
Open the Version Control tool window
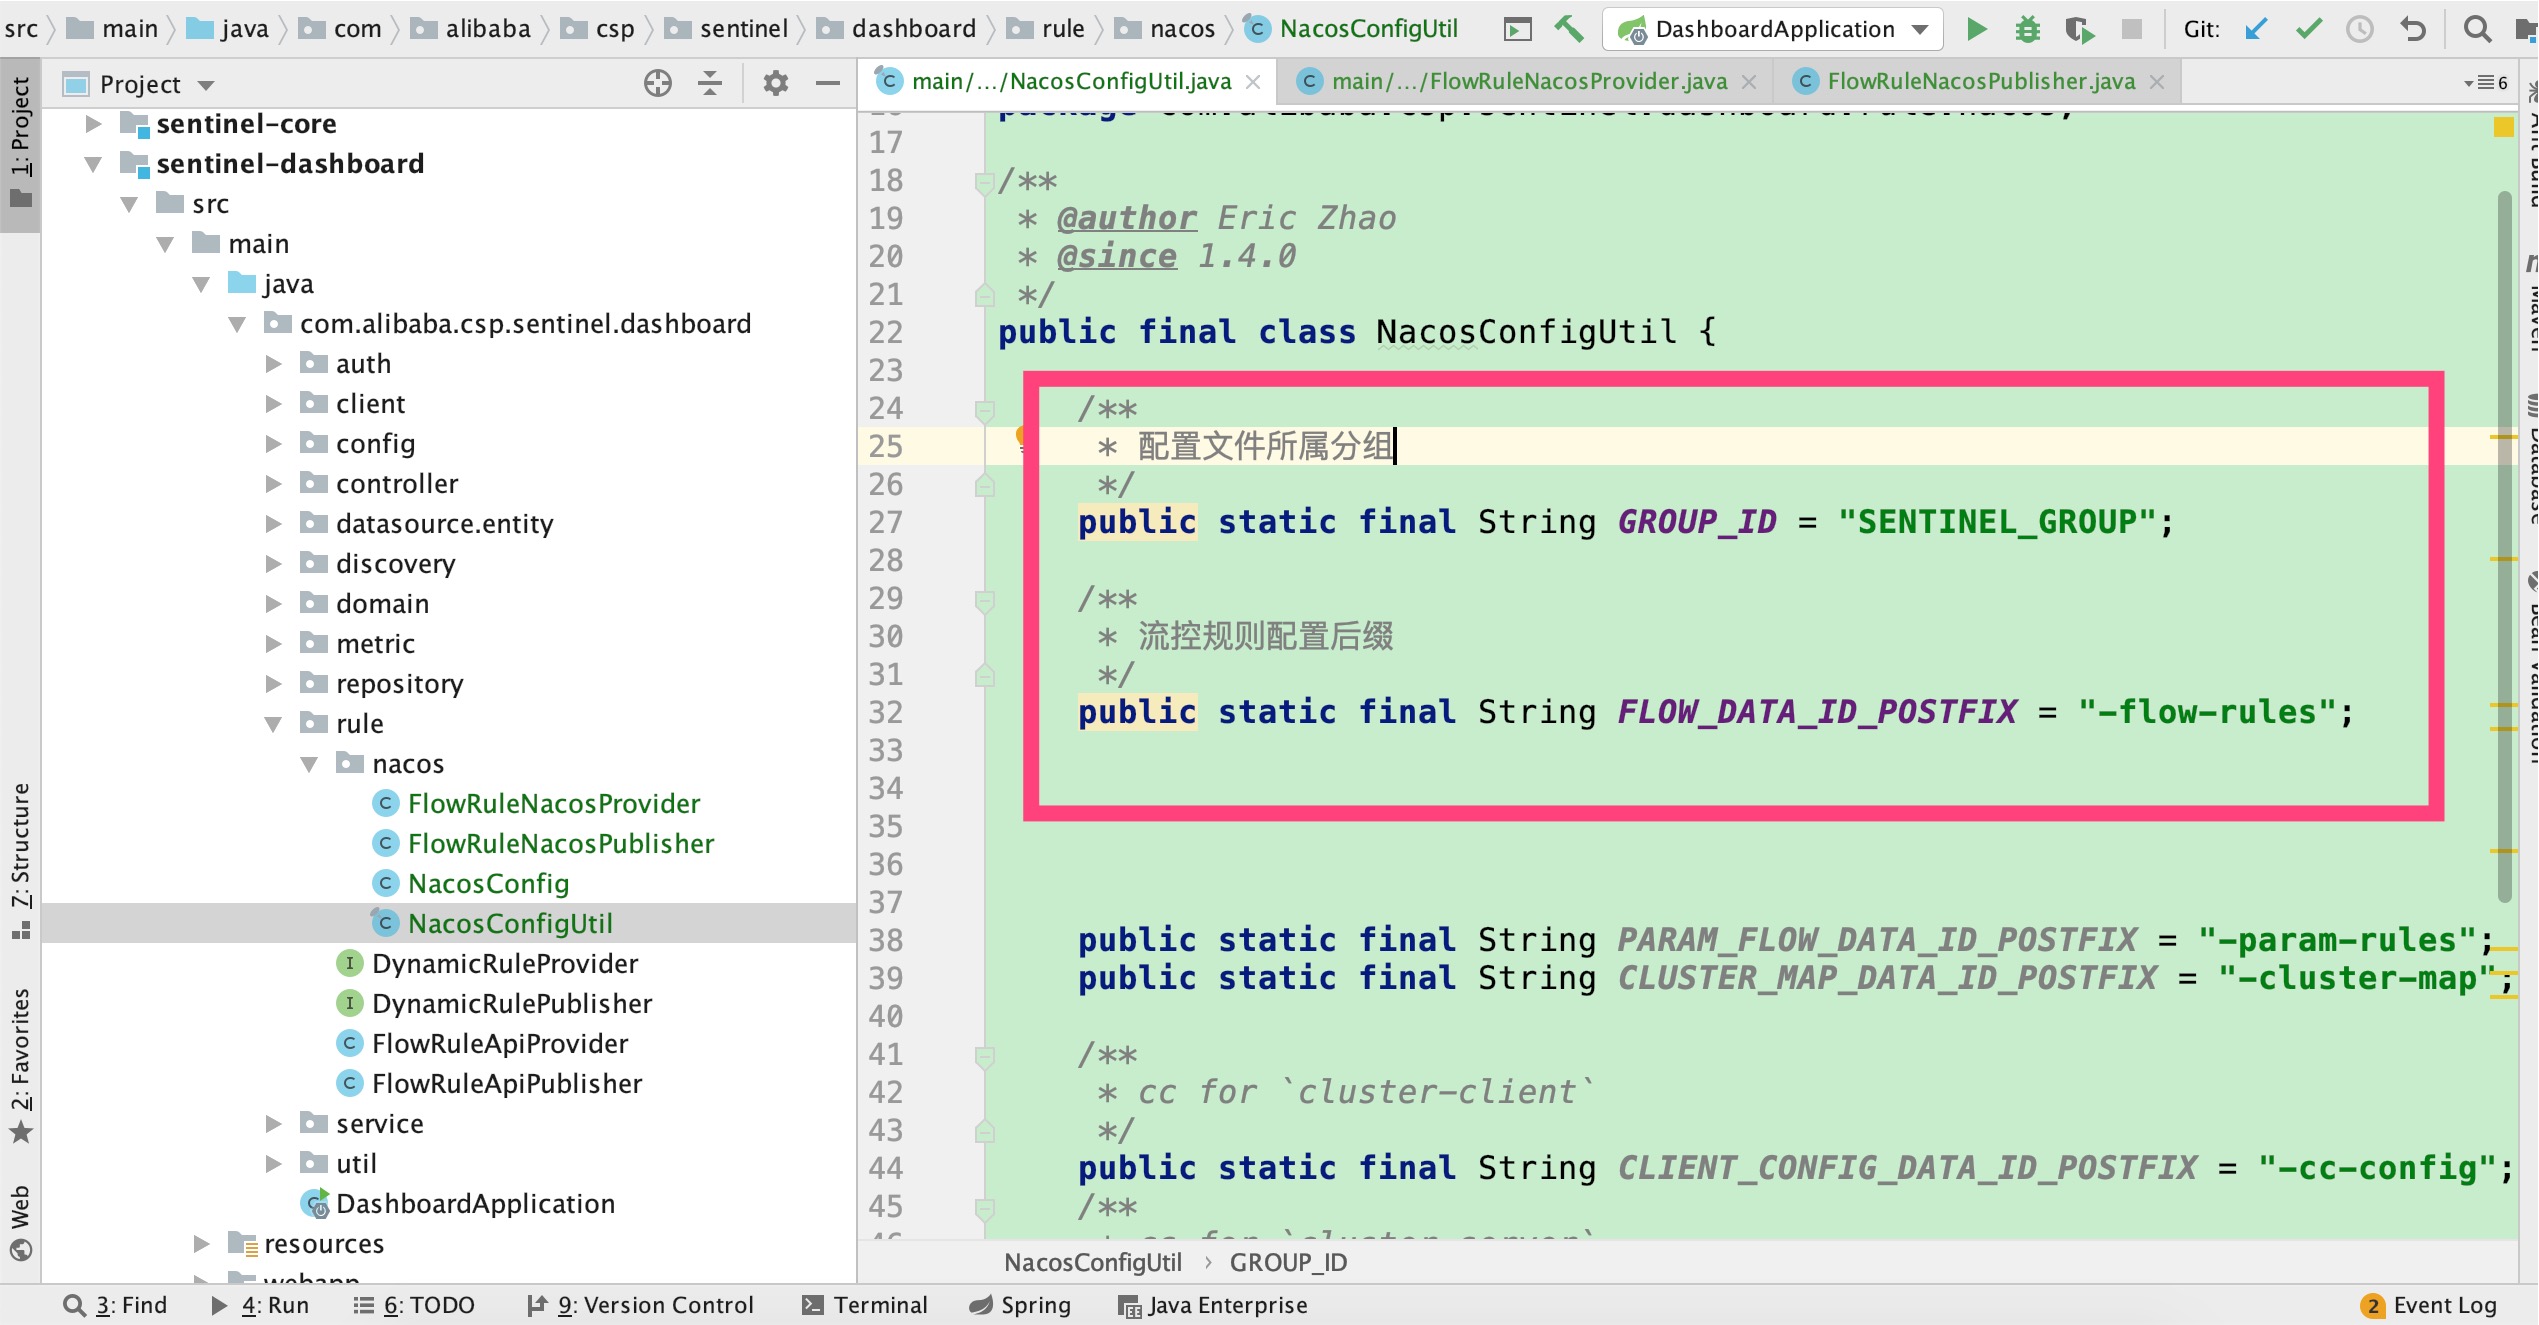coord(641,1306)
